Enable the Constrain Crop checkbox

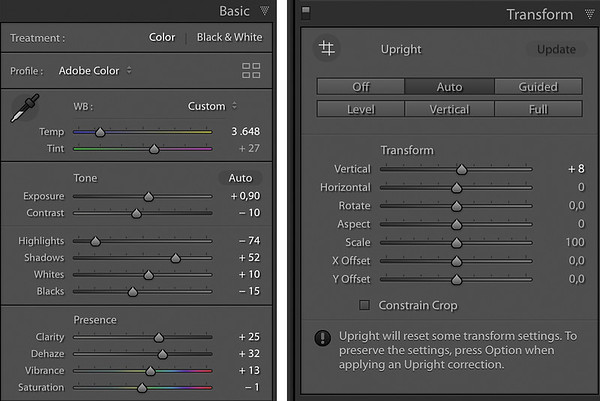[364, 305]
